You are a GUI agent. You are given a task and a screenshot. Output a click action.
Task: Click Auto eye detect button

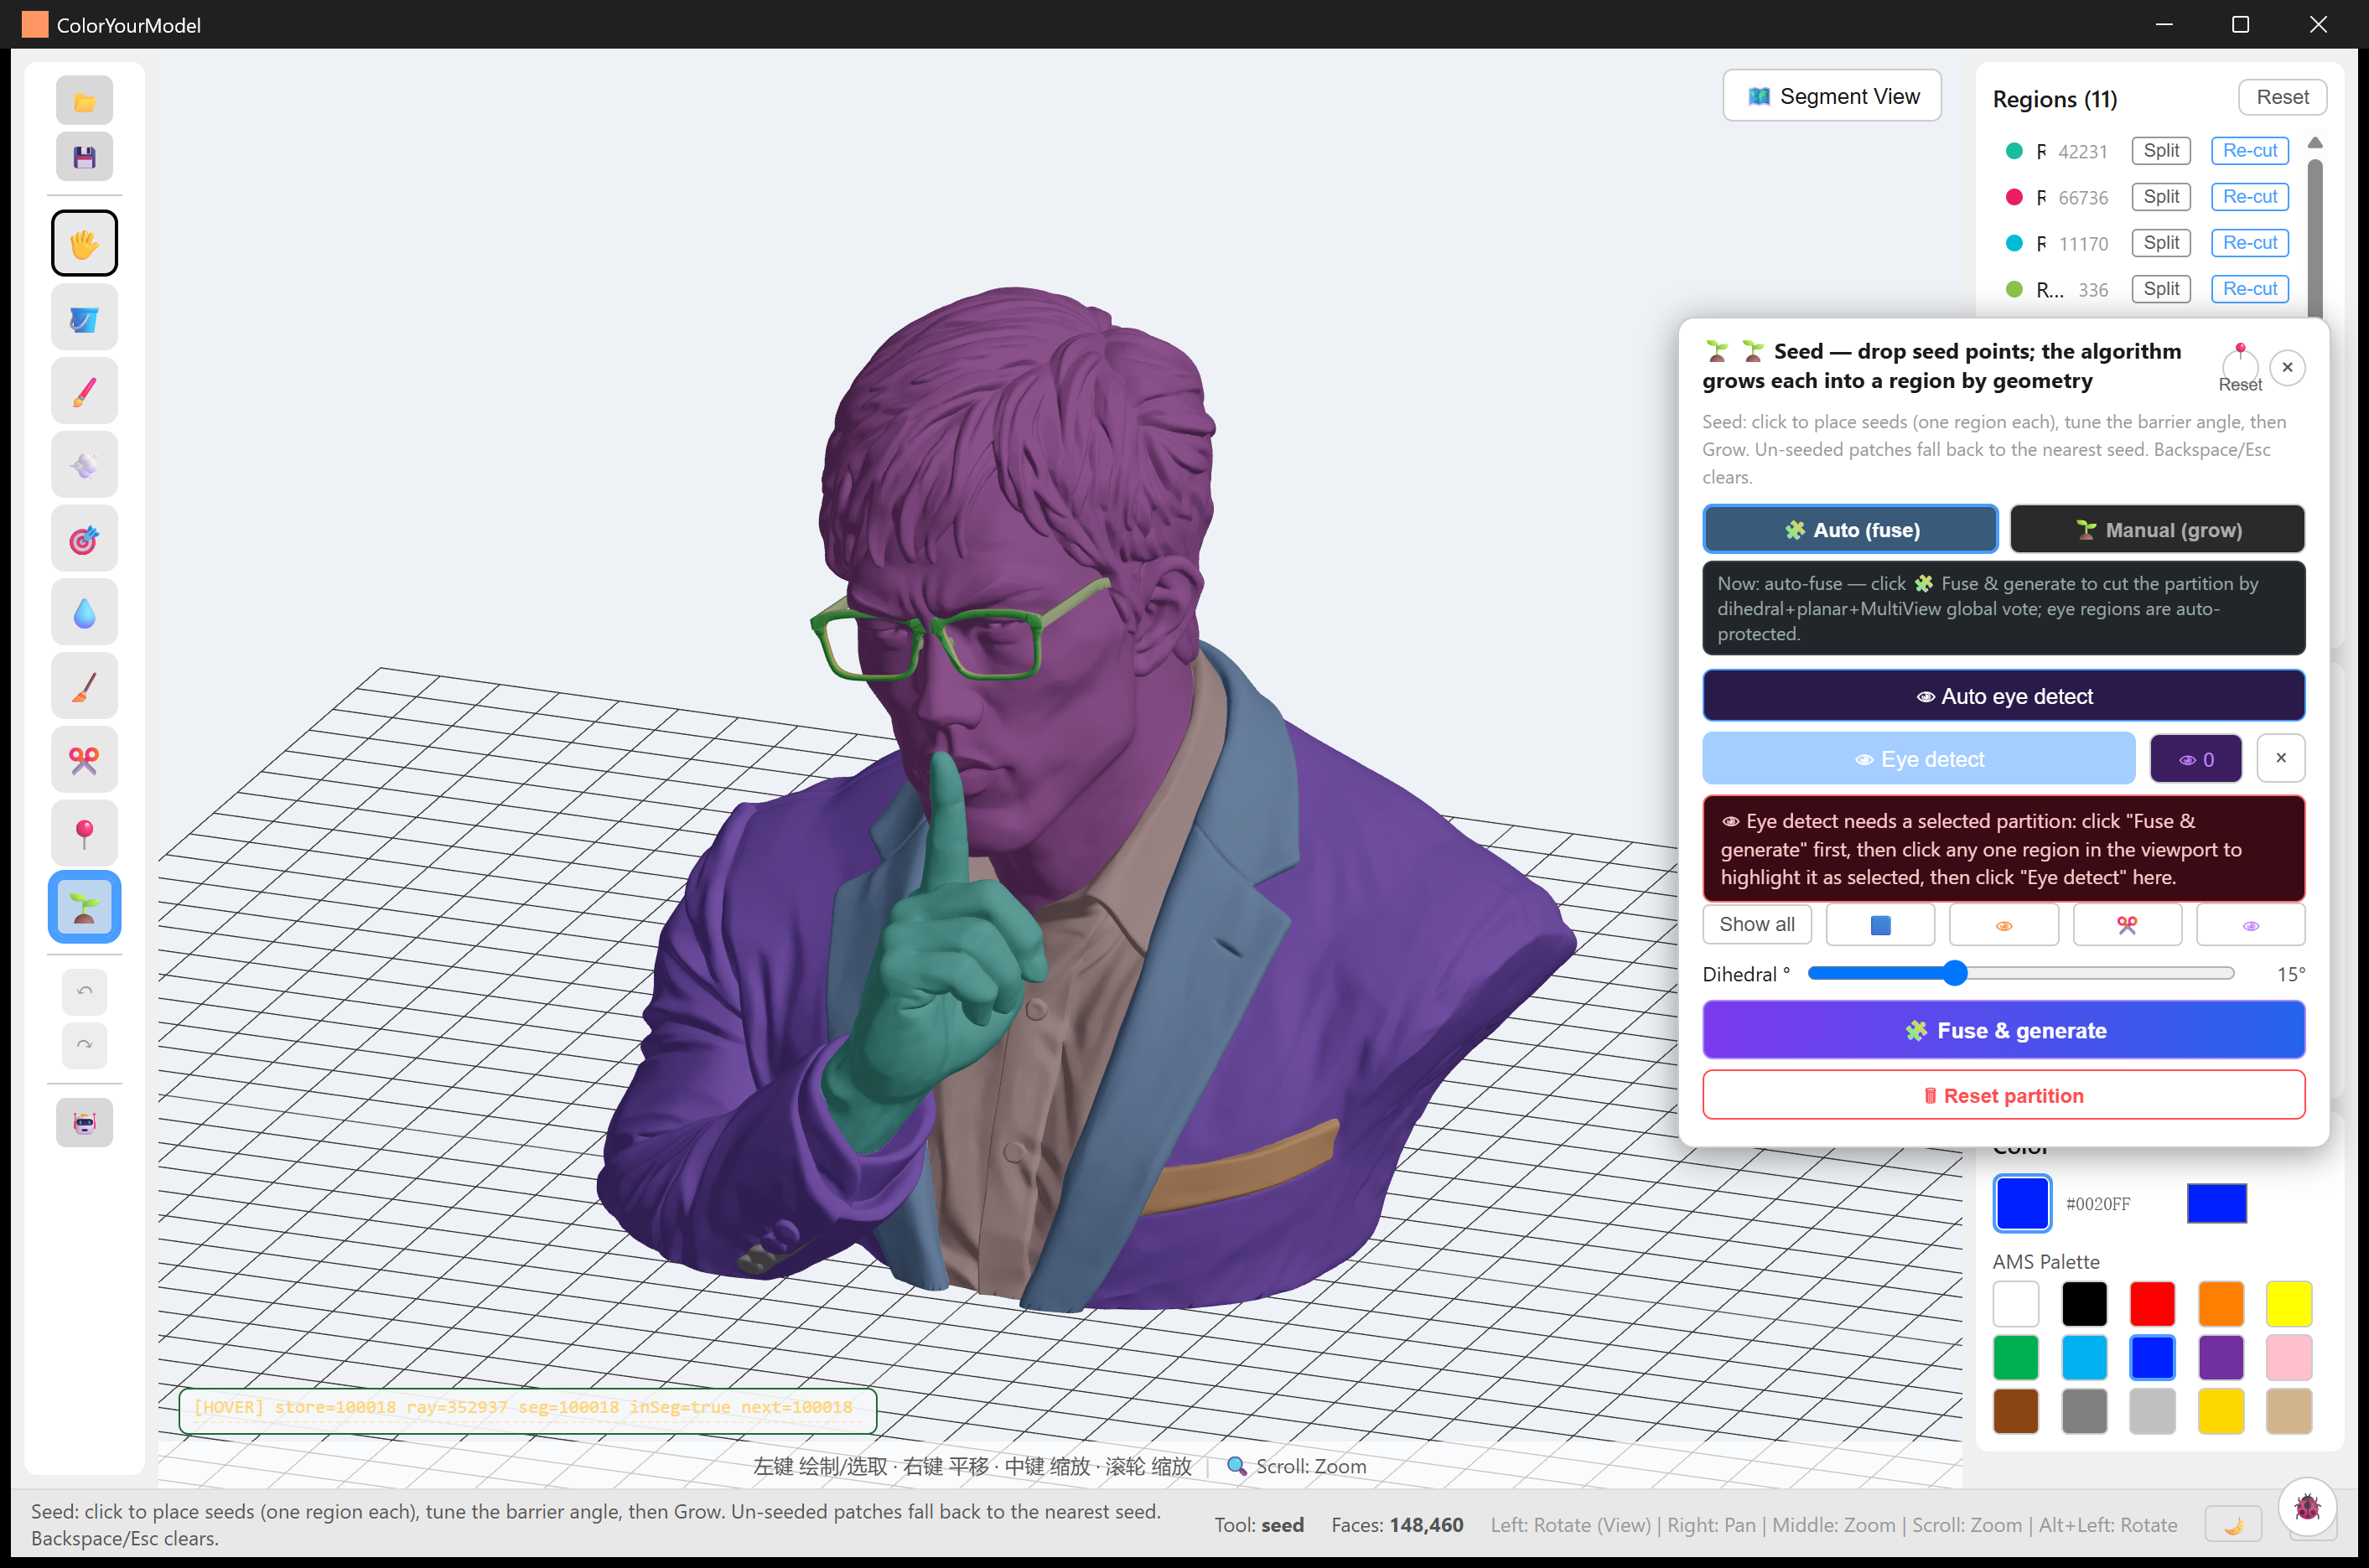(2003, 696)
